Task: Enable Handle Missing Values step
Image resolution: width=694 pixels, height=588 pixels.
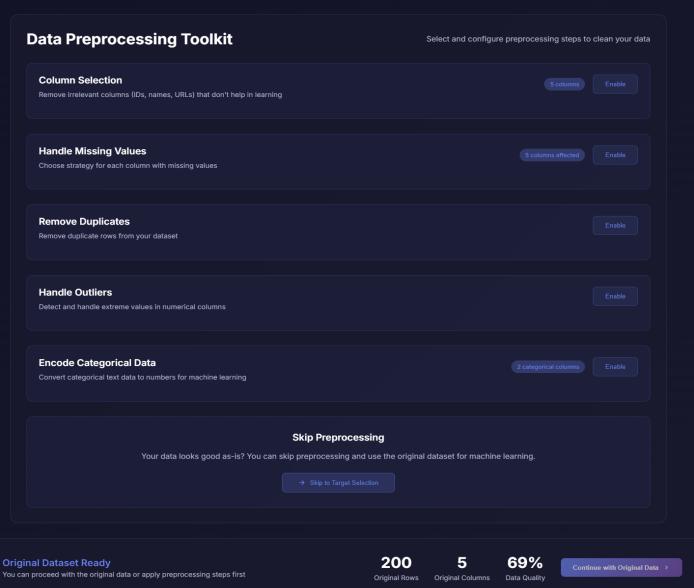Action: pos(615,155)
